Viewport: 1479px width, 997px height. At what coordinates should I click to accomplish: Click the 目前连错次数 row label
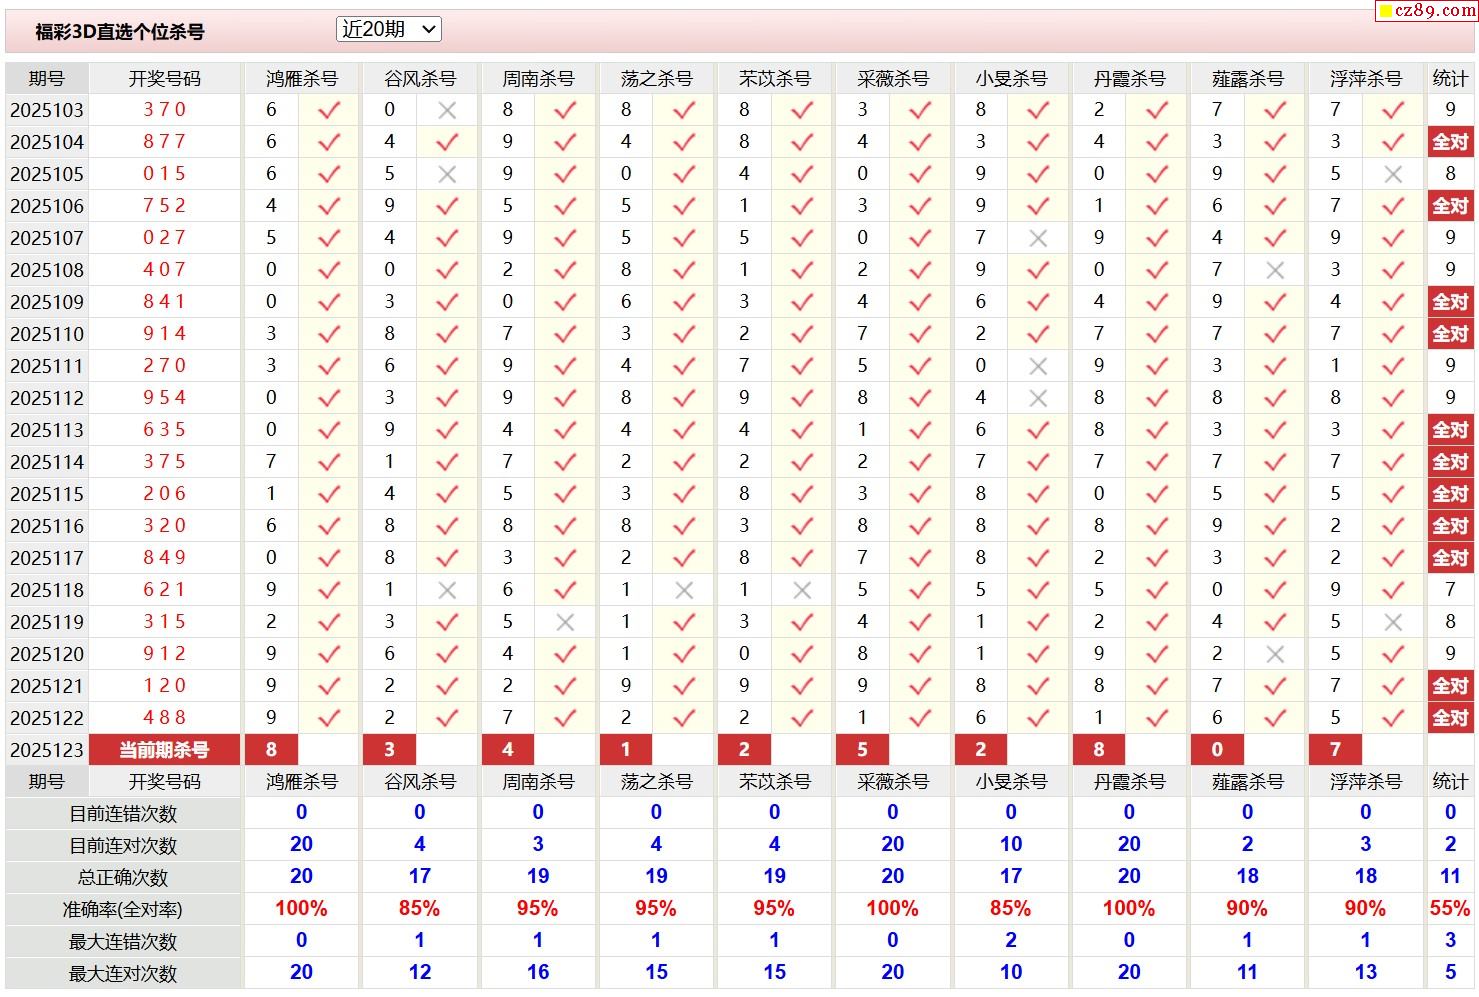coord(123,813)
